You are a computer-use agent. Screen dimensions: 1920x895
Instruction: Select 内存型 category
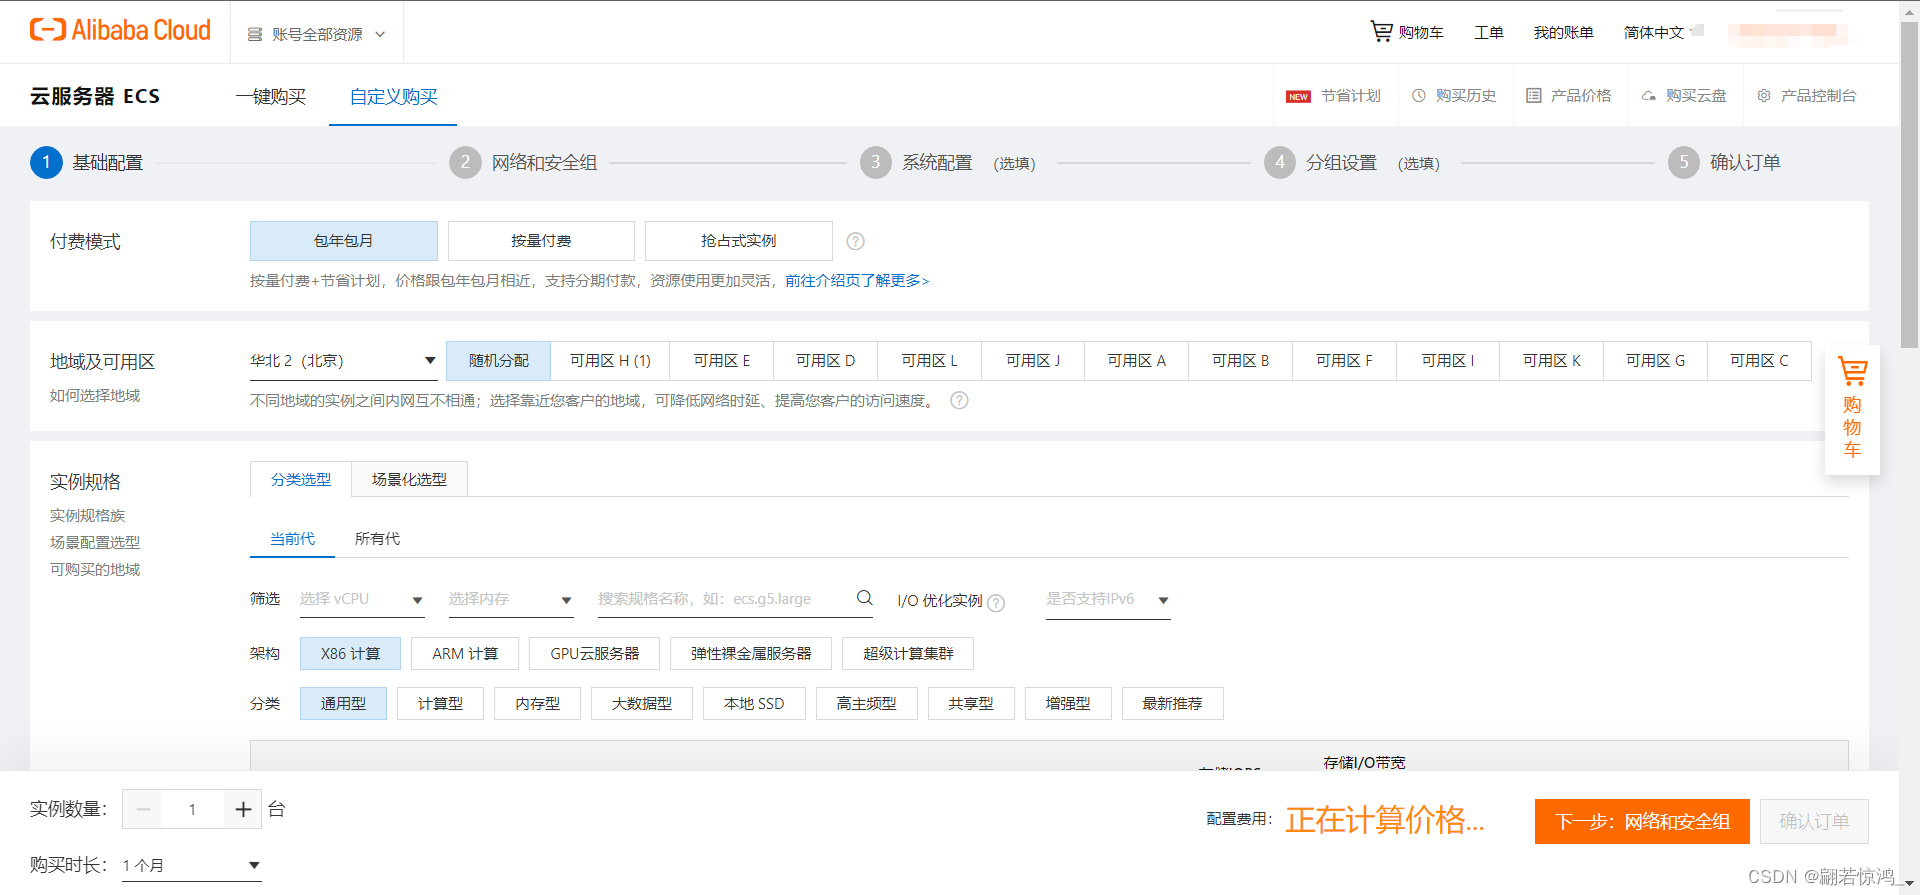(537, 704)
